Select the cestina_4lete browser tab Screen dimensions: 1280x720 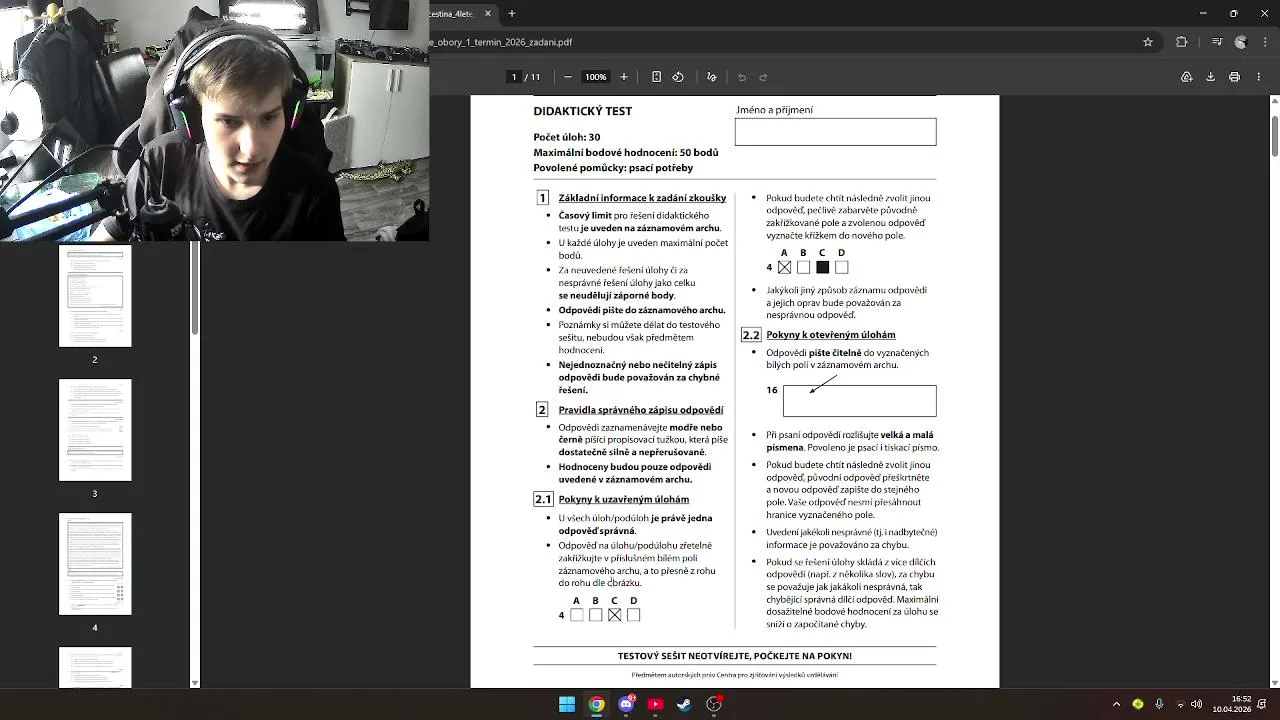pyautogui.click(x=455, y=14)
